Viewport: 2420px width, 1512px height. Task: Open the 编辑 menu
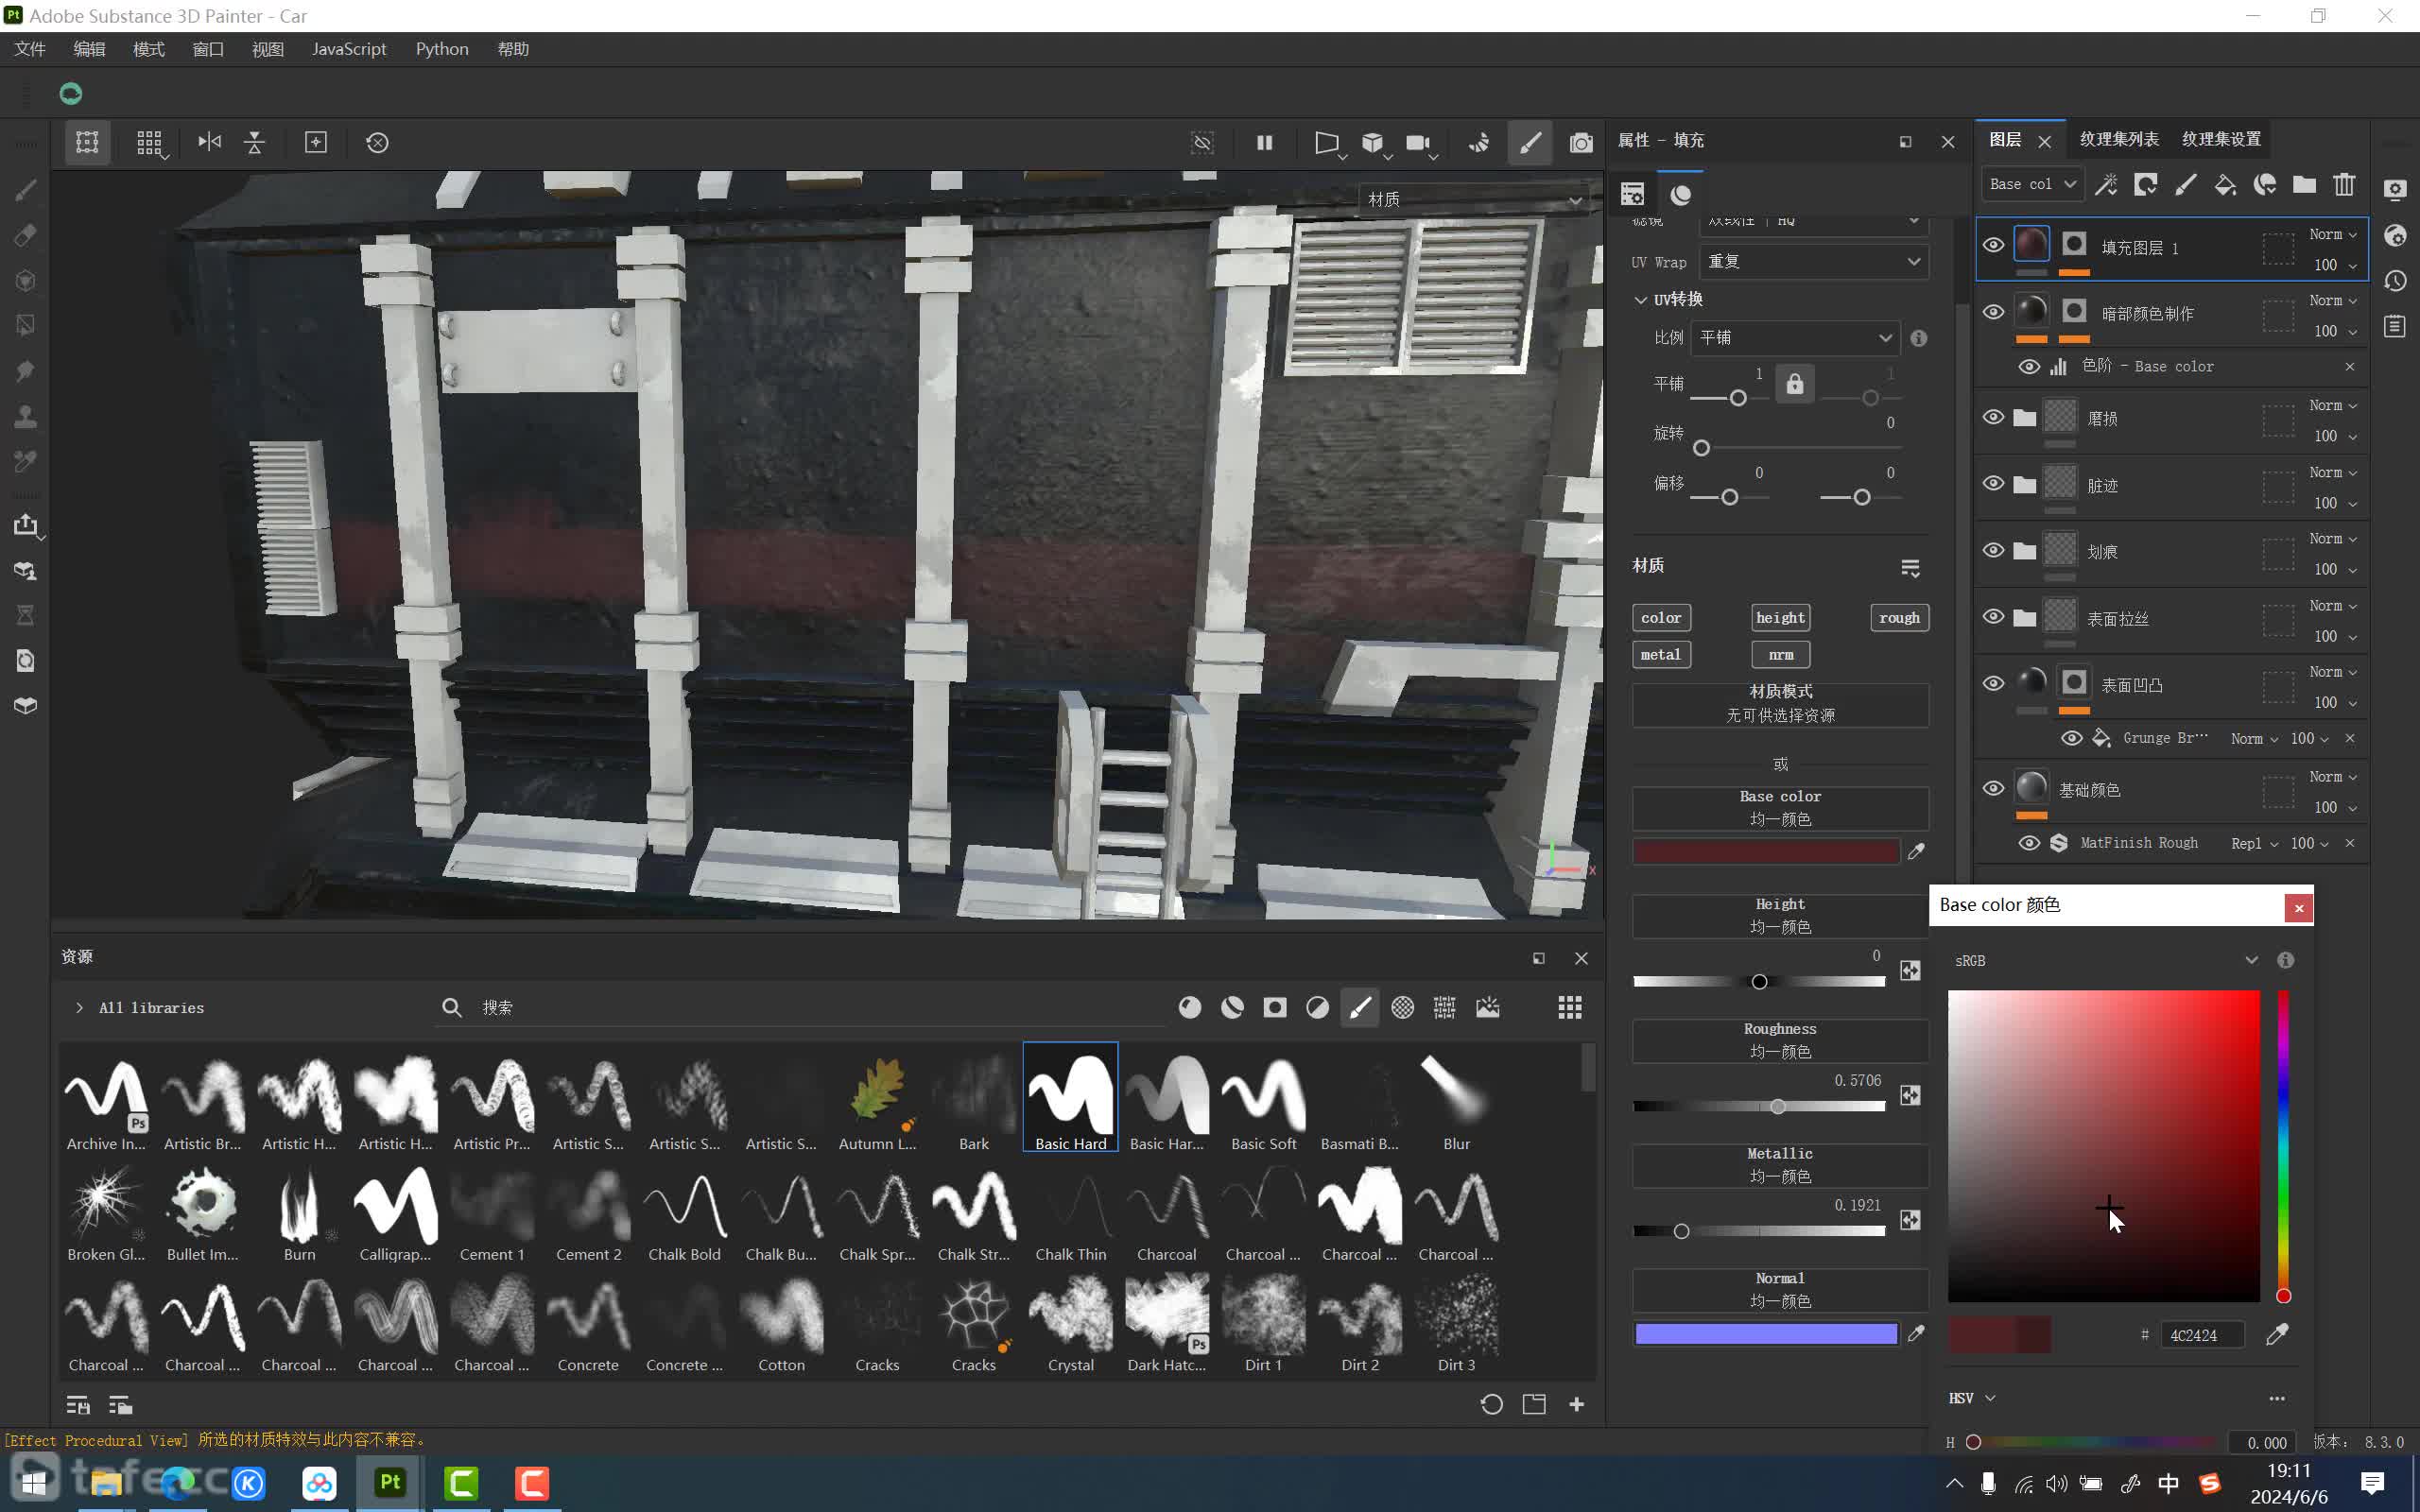(x=89, y=49)
